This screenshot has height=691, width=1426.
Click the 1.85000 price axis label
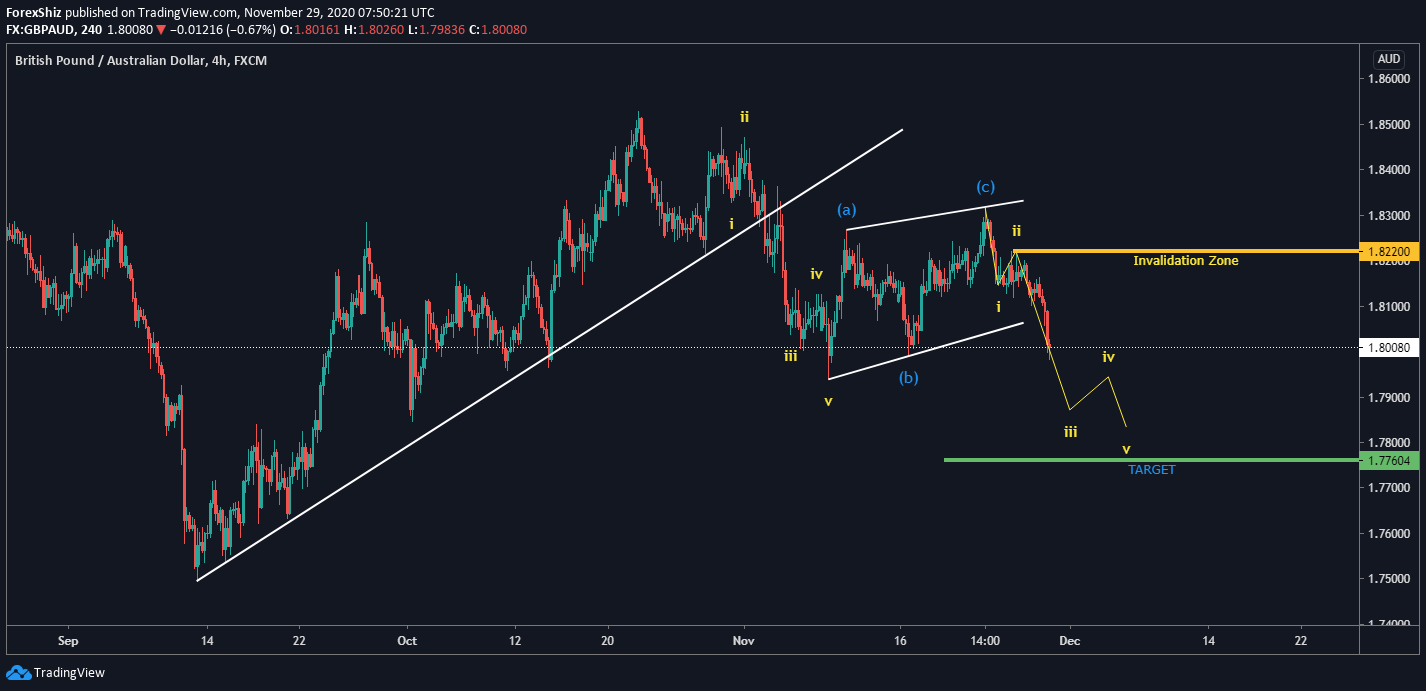click(1389, 125)
